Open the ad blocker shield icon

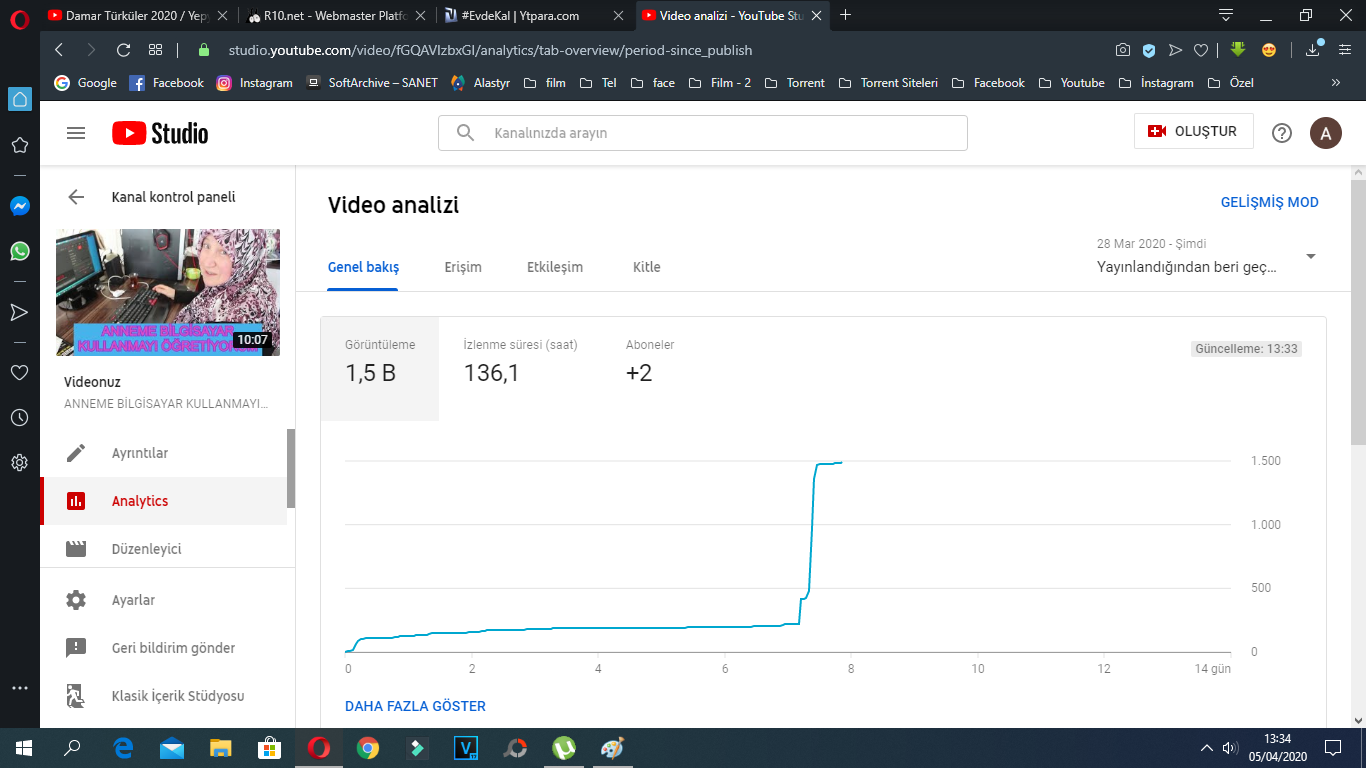click(1150, 50)
